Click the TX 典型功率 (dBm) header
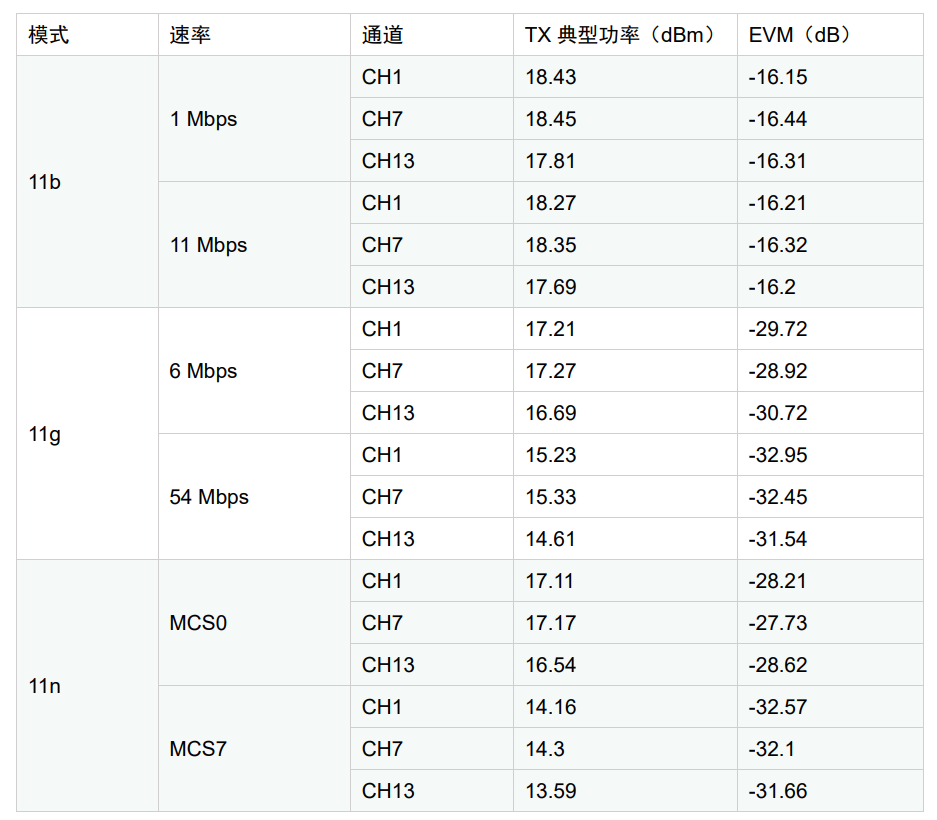The image size is (937, 820). tap(626, 35)
